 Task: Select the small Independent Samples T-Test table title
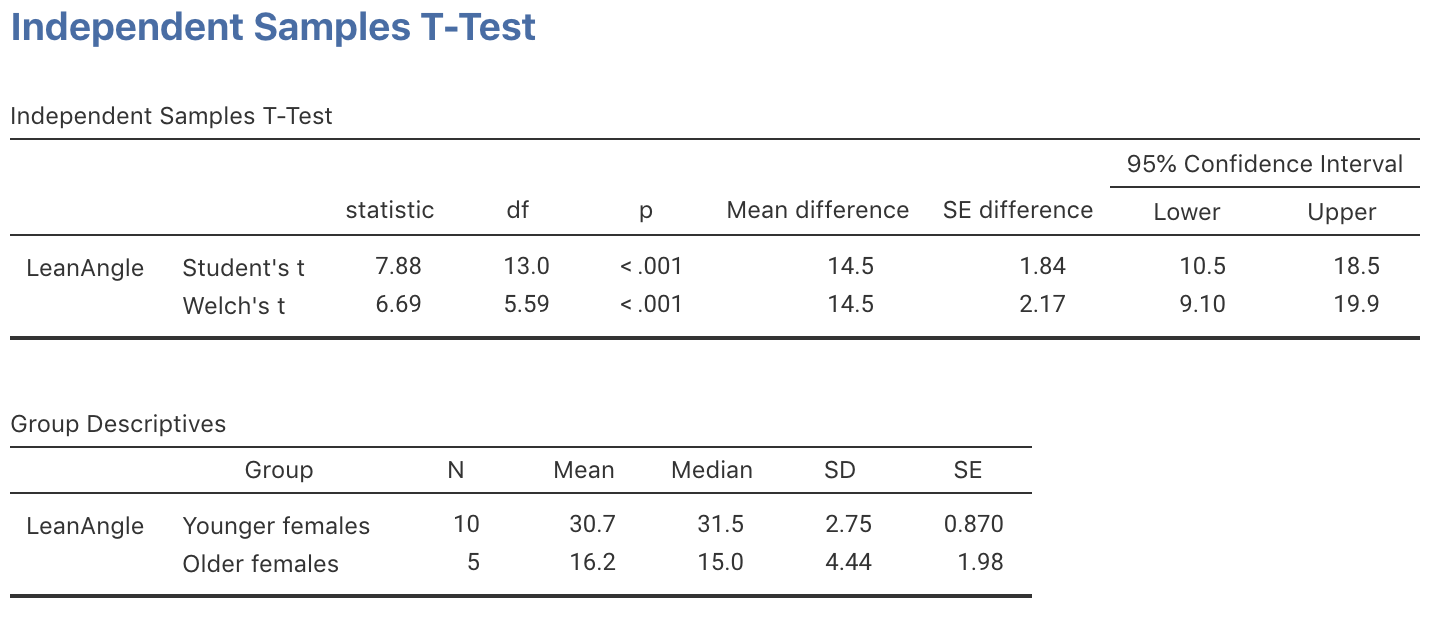coord(171,116)
